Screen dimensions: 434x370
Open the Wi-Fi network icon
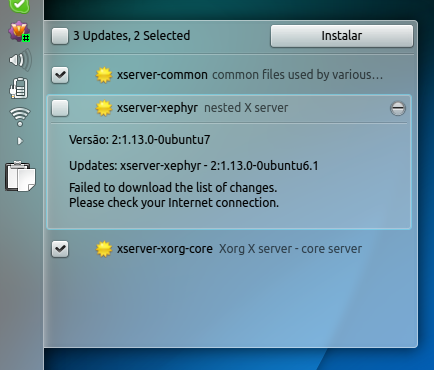(20, 117)
